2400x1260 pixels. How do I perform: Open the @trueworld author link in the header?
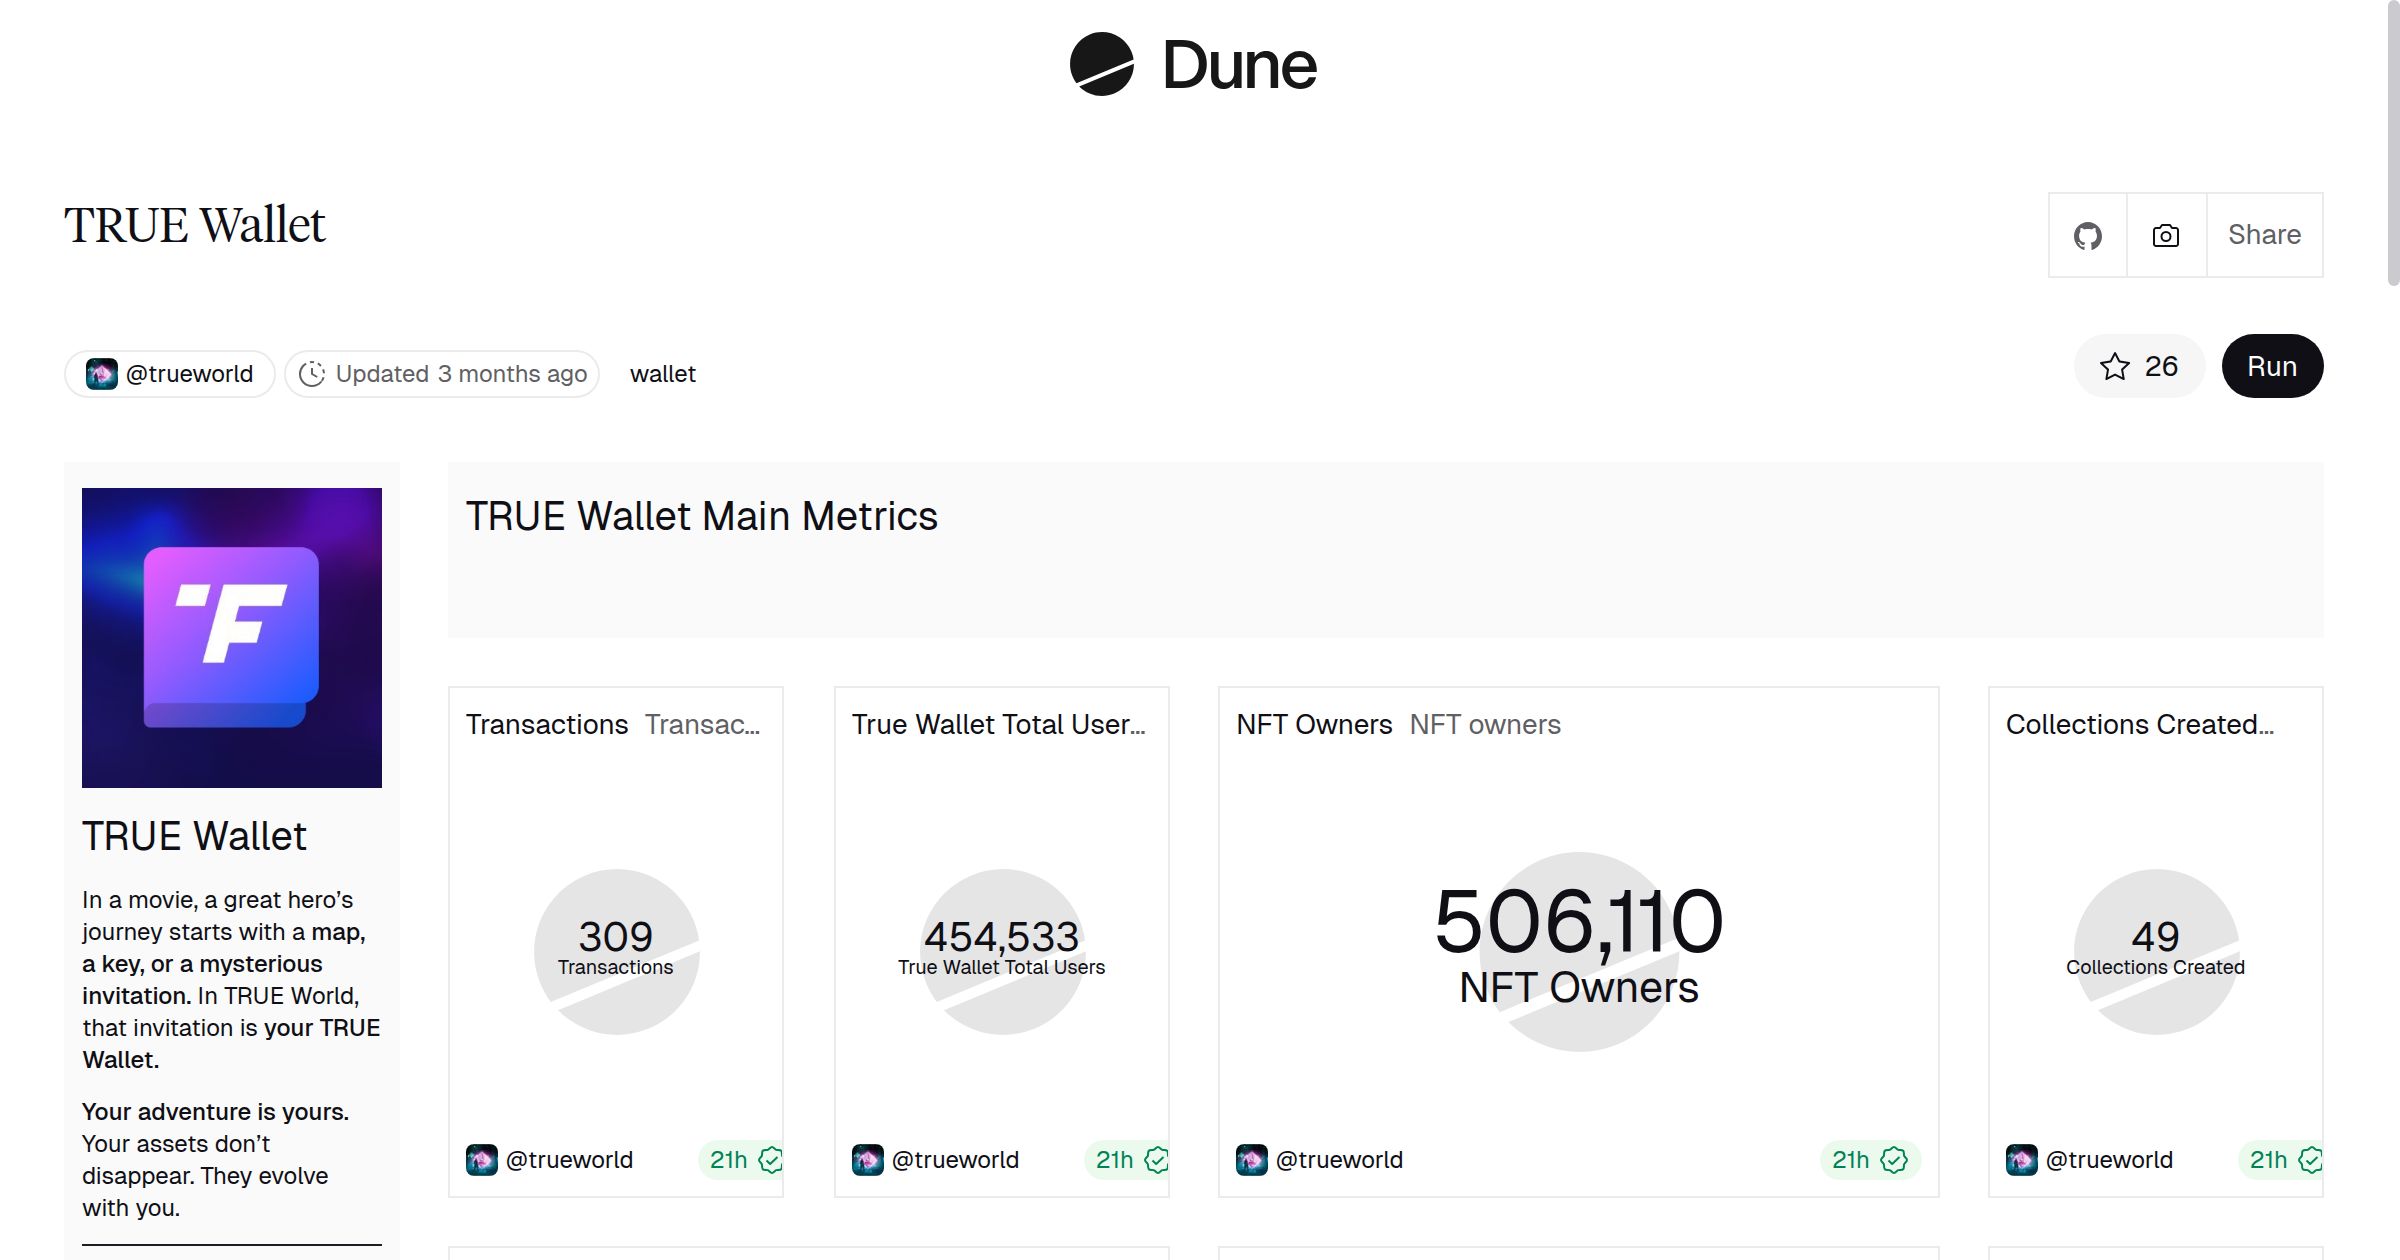[x=189, y=374]
